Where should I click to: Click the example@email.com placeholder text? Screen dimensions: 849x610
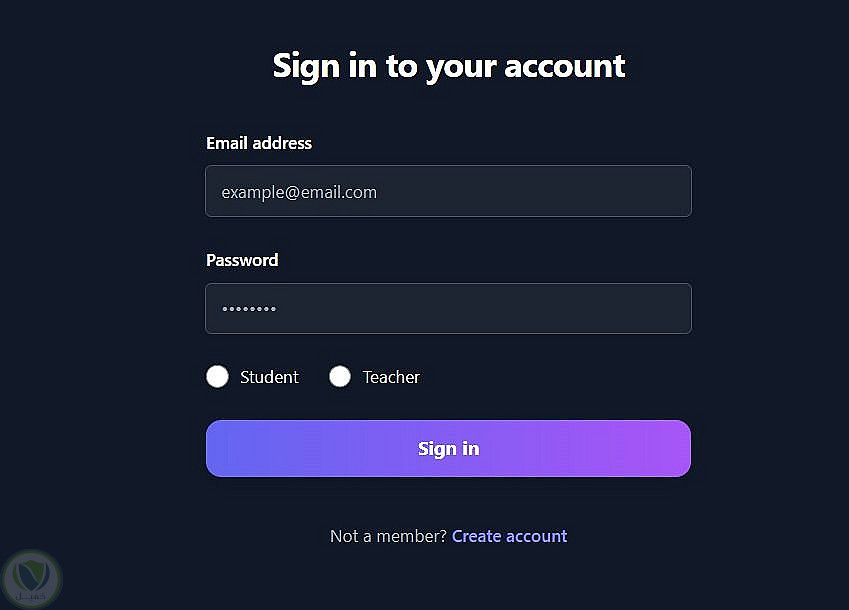click(299, 192)
